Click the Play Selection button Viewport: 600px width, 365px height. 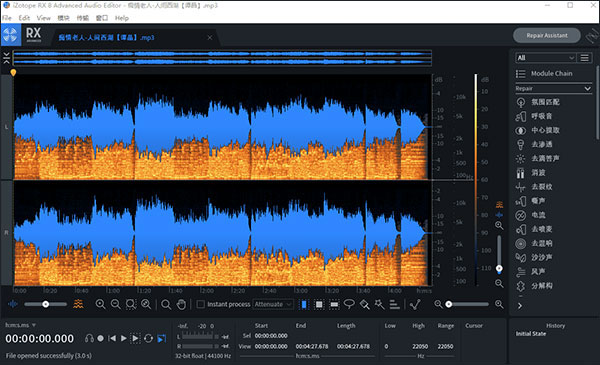click(x=135, y=338)
